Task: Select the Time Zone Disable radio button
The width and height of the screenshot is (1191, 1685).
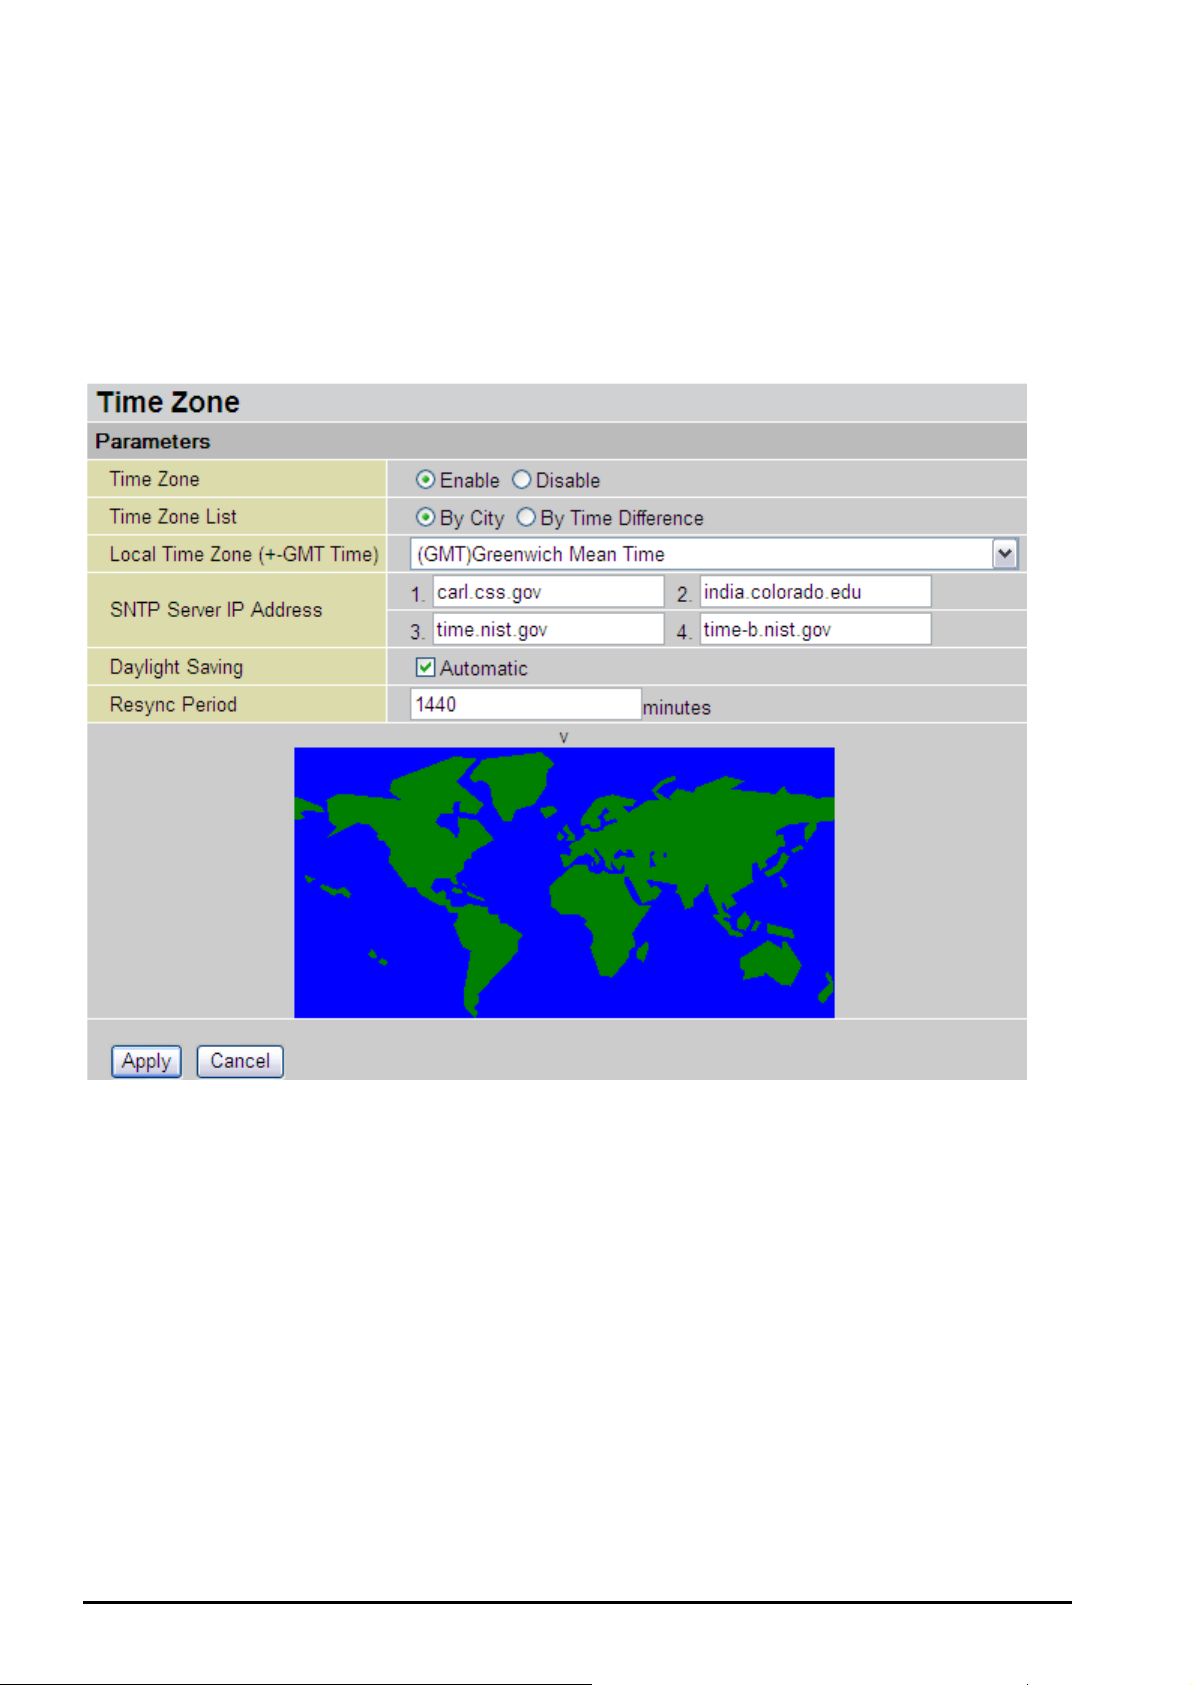Action: point(521,480)
